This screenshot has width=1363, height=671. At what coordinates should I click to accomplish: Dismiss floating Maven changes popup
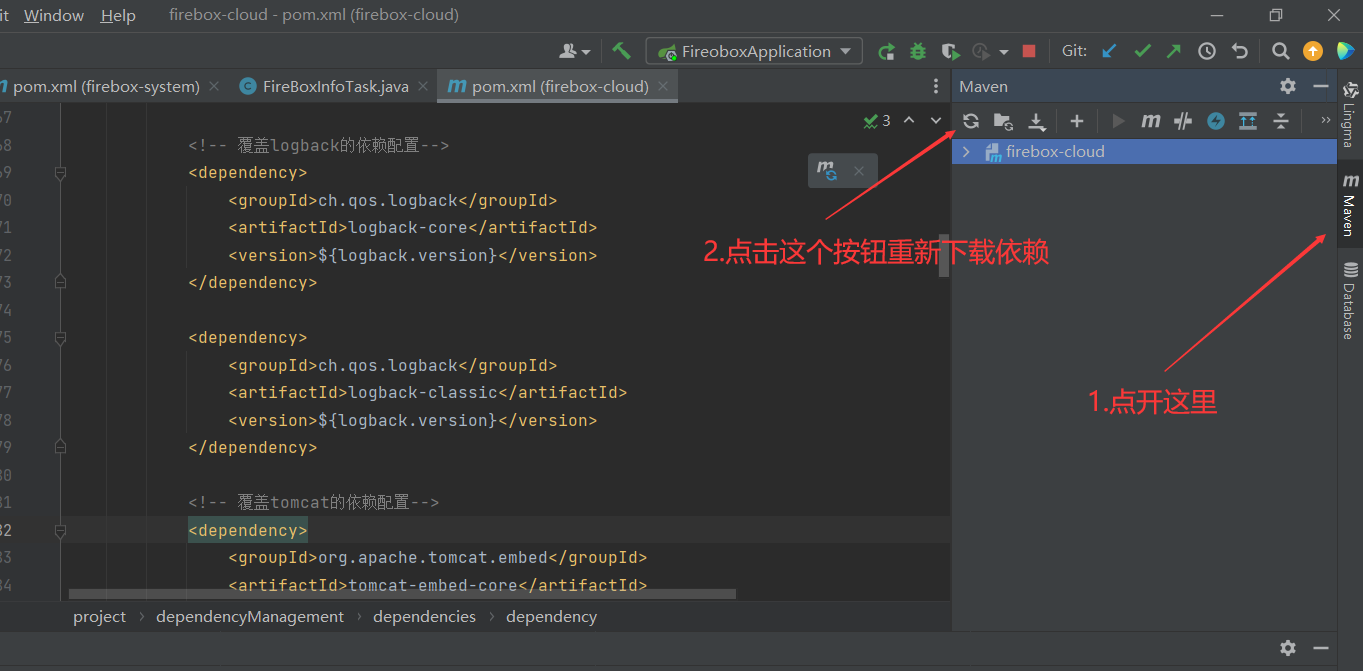[x=858, y=171]
